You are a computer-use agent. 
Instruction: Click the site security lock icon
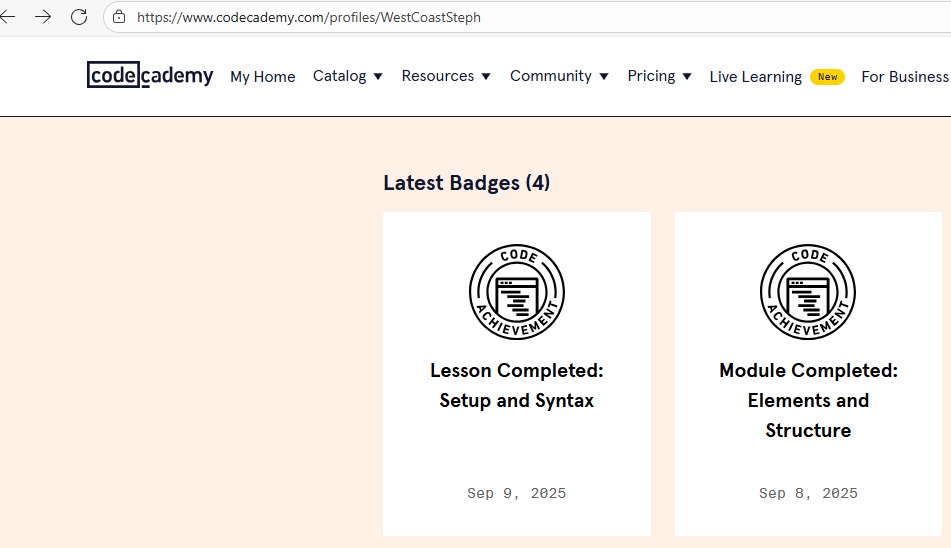point(119,17)
